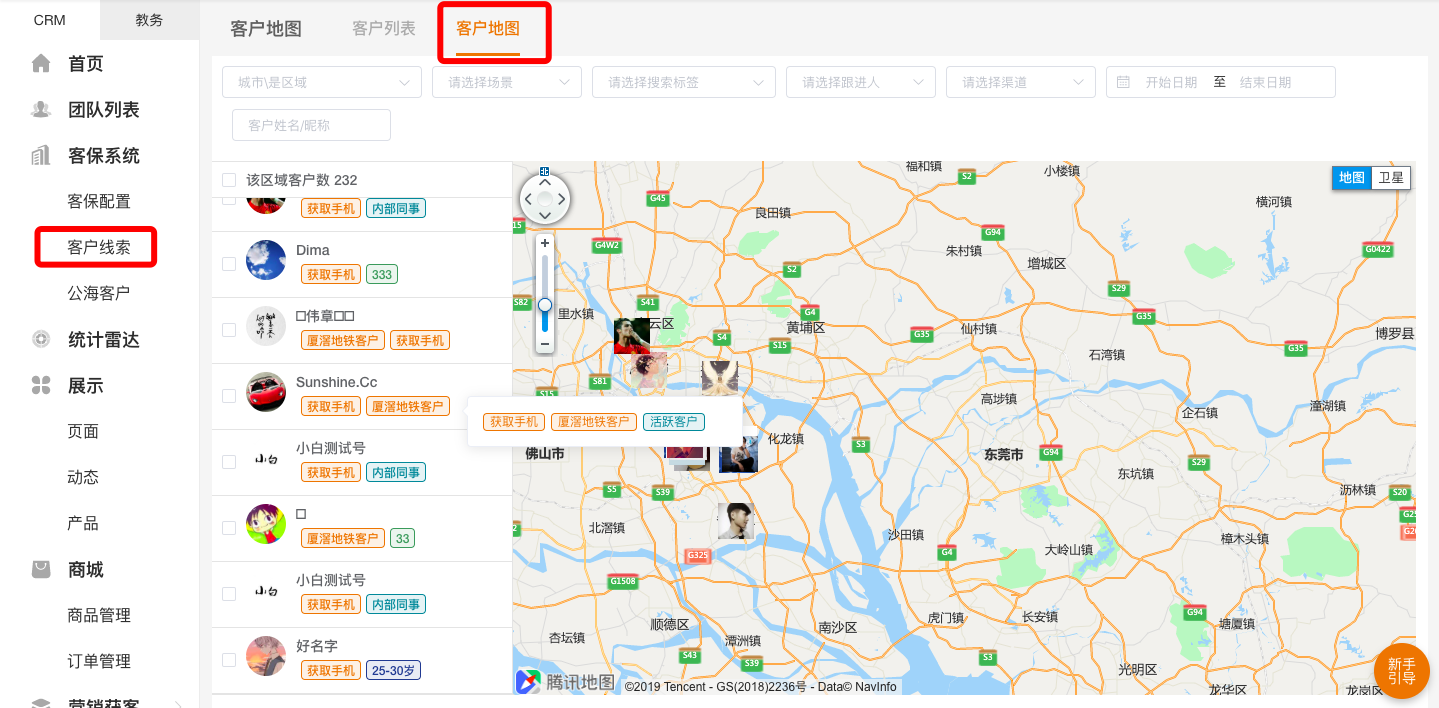Viewport: 1439px width, 708px height.
Task: Zoom in map with plus button
Action: 545,243
